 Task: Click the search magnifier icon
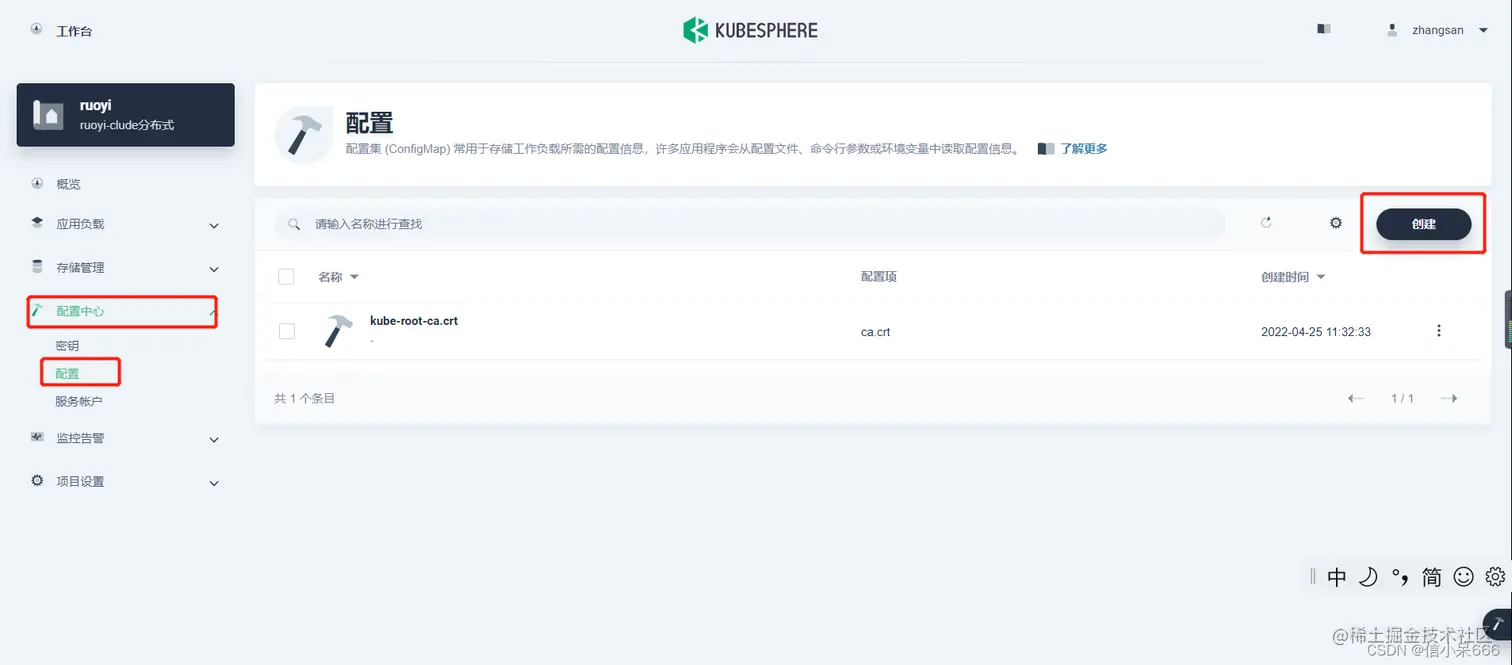point(294,224)
